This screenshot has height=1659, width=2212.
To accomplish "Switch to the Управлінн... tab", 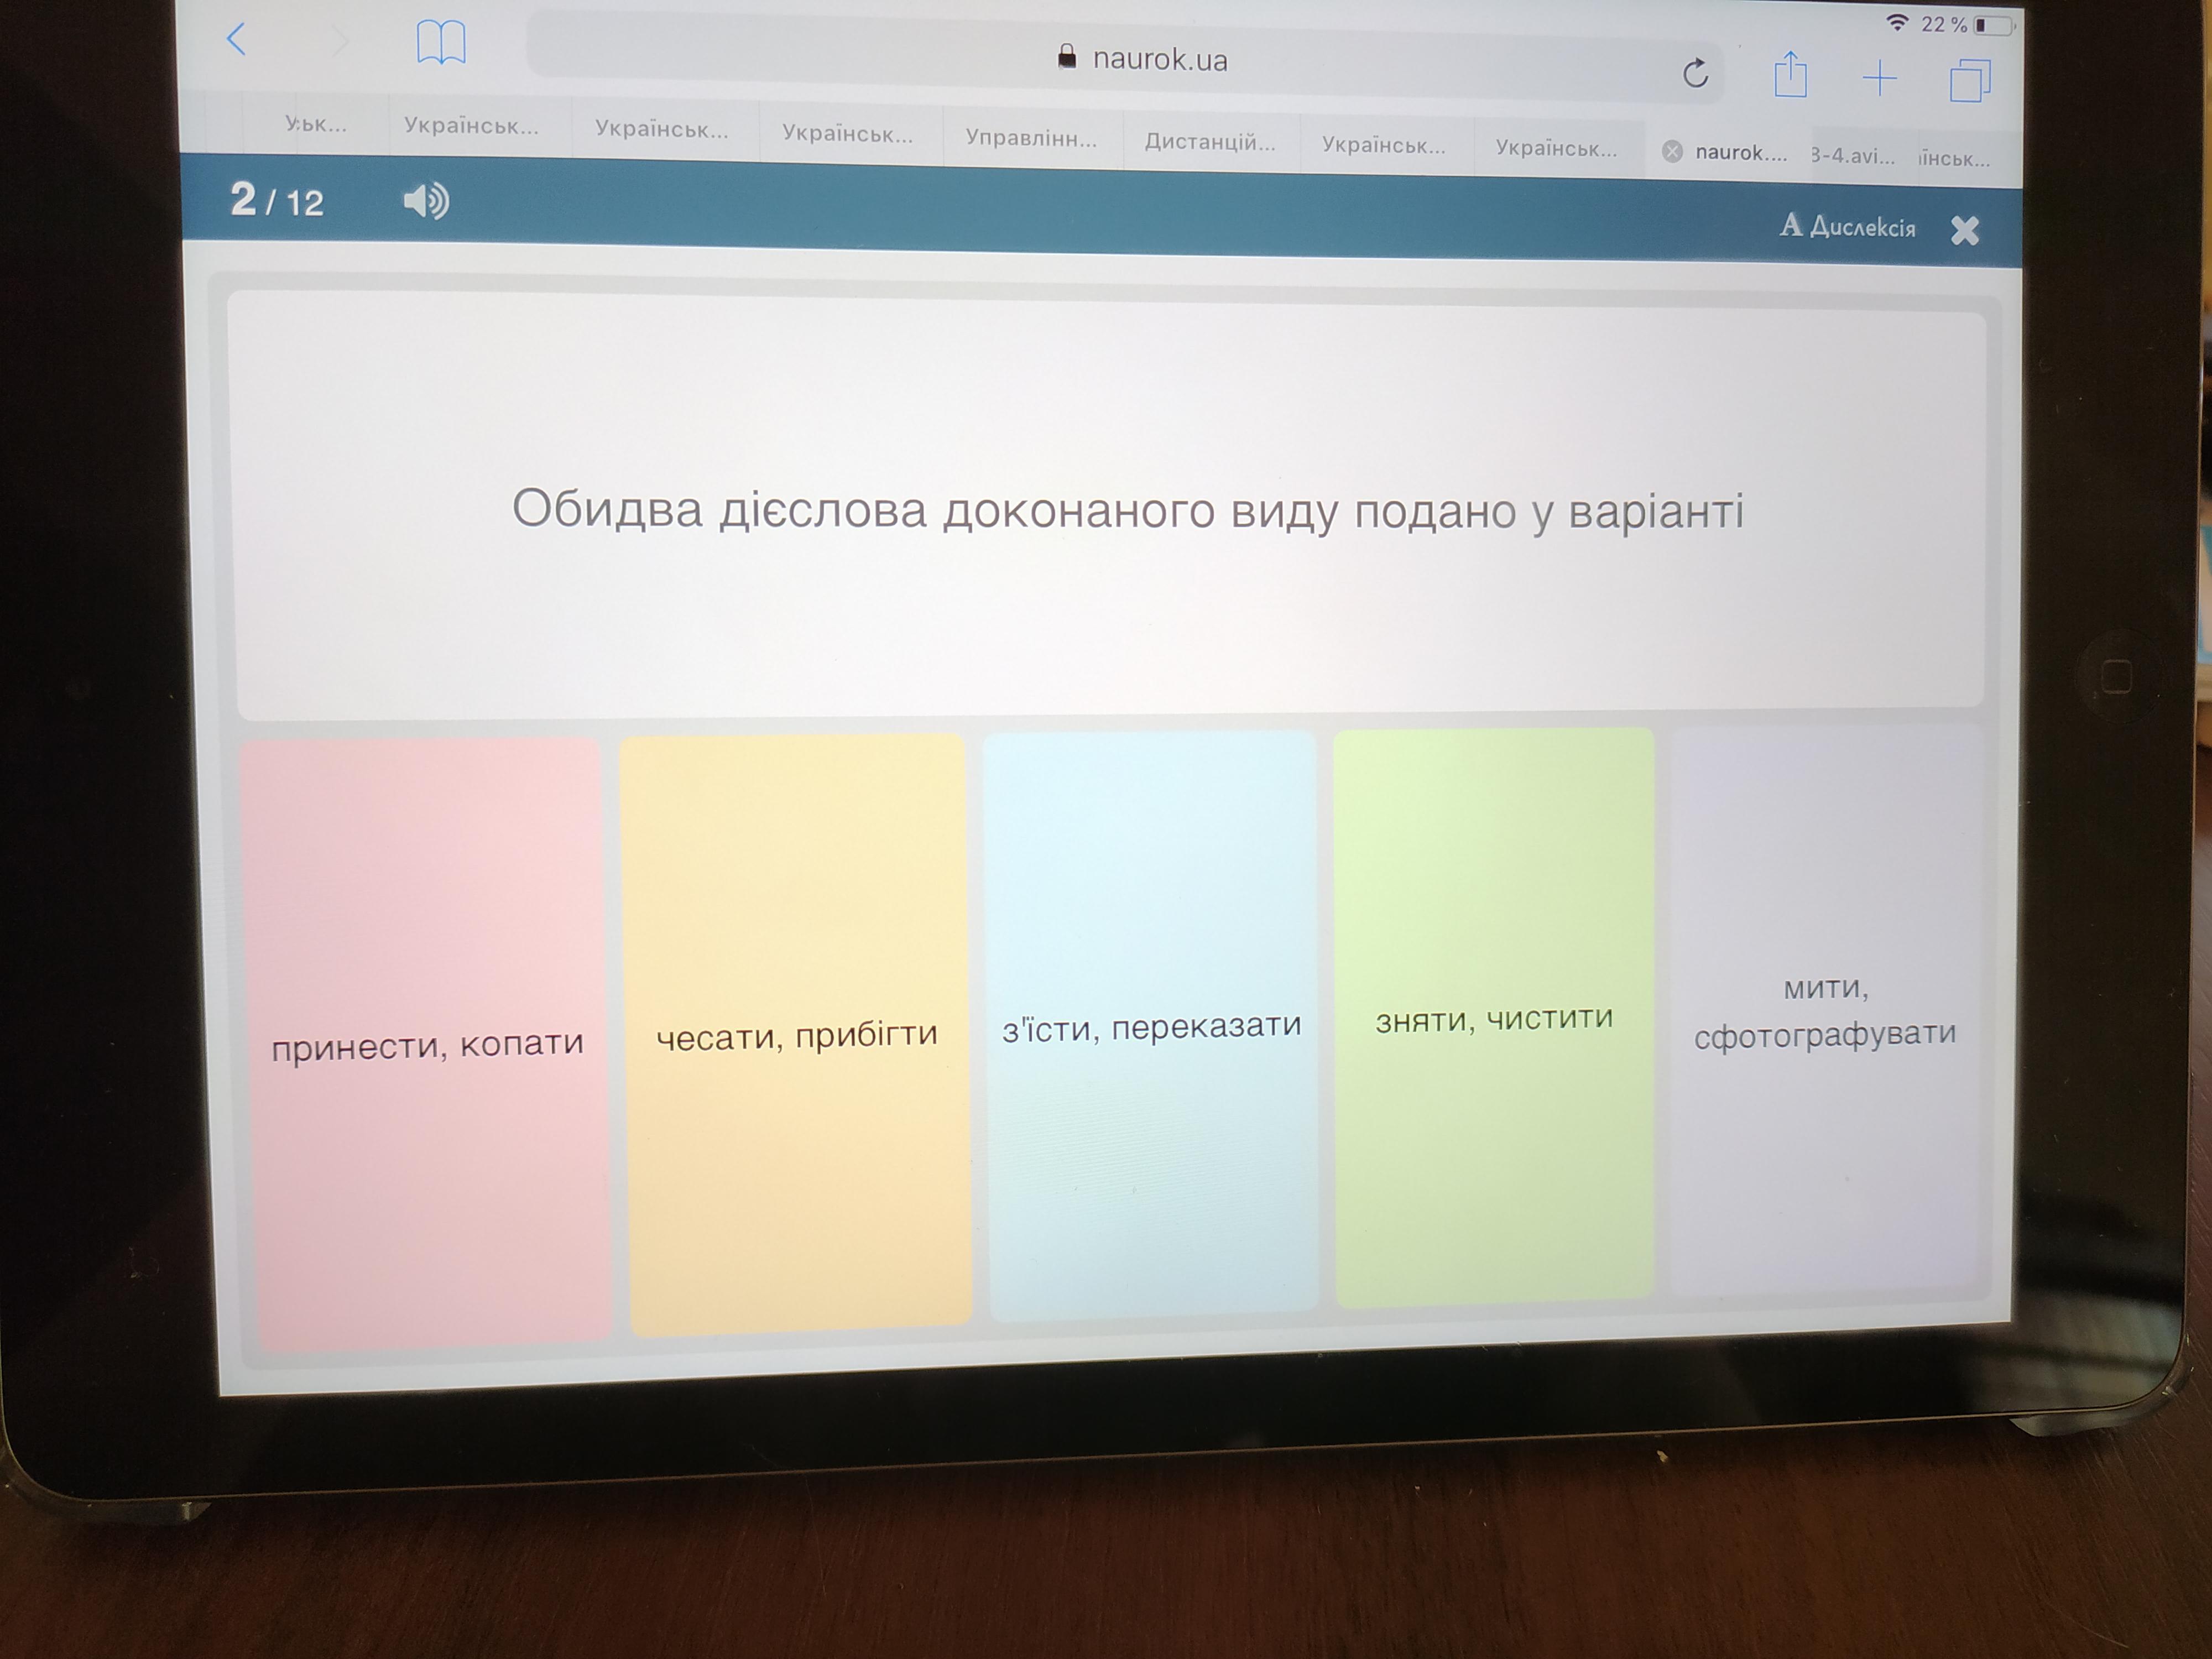I will click(x=1031, y=138).
